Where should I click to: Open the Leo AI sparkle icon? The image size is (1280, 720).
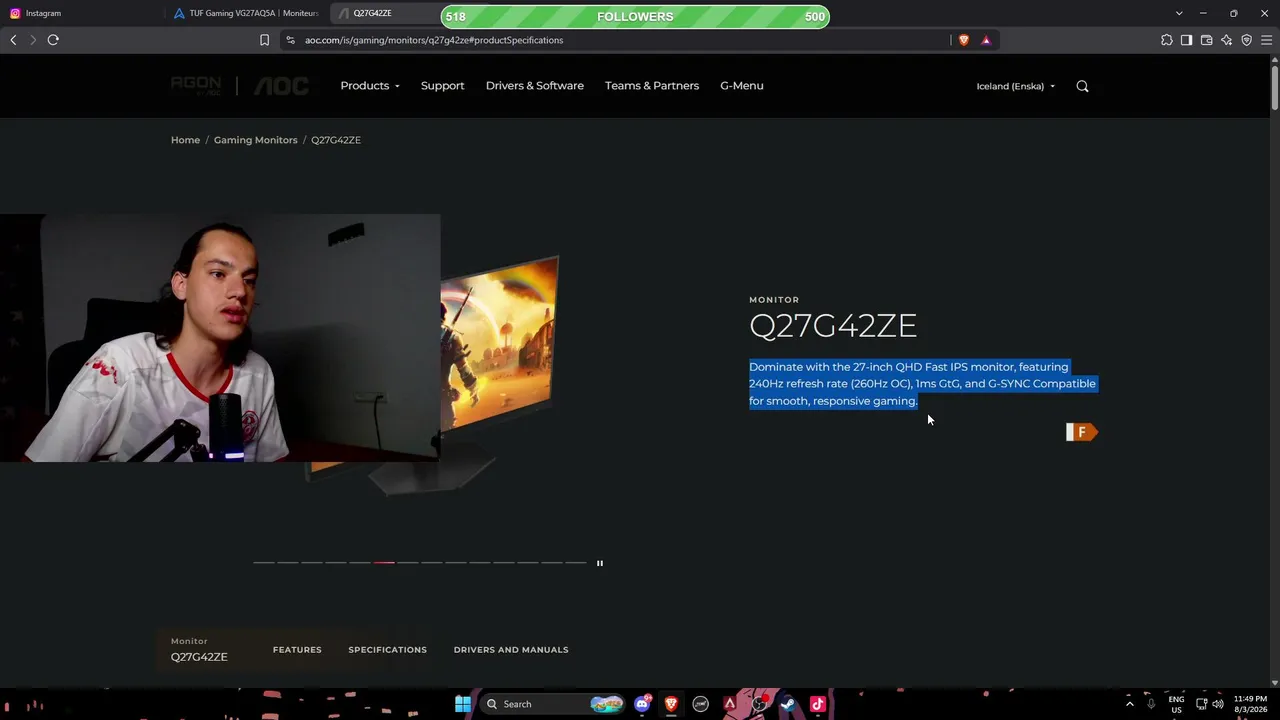click(x=1227, y=40)
